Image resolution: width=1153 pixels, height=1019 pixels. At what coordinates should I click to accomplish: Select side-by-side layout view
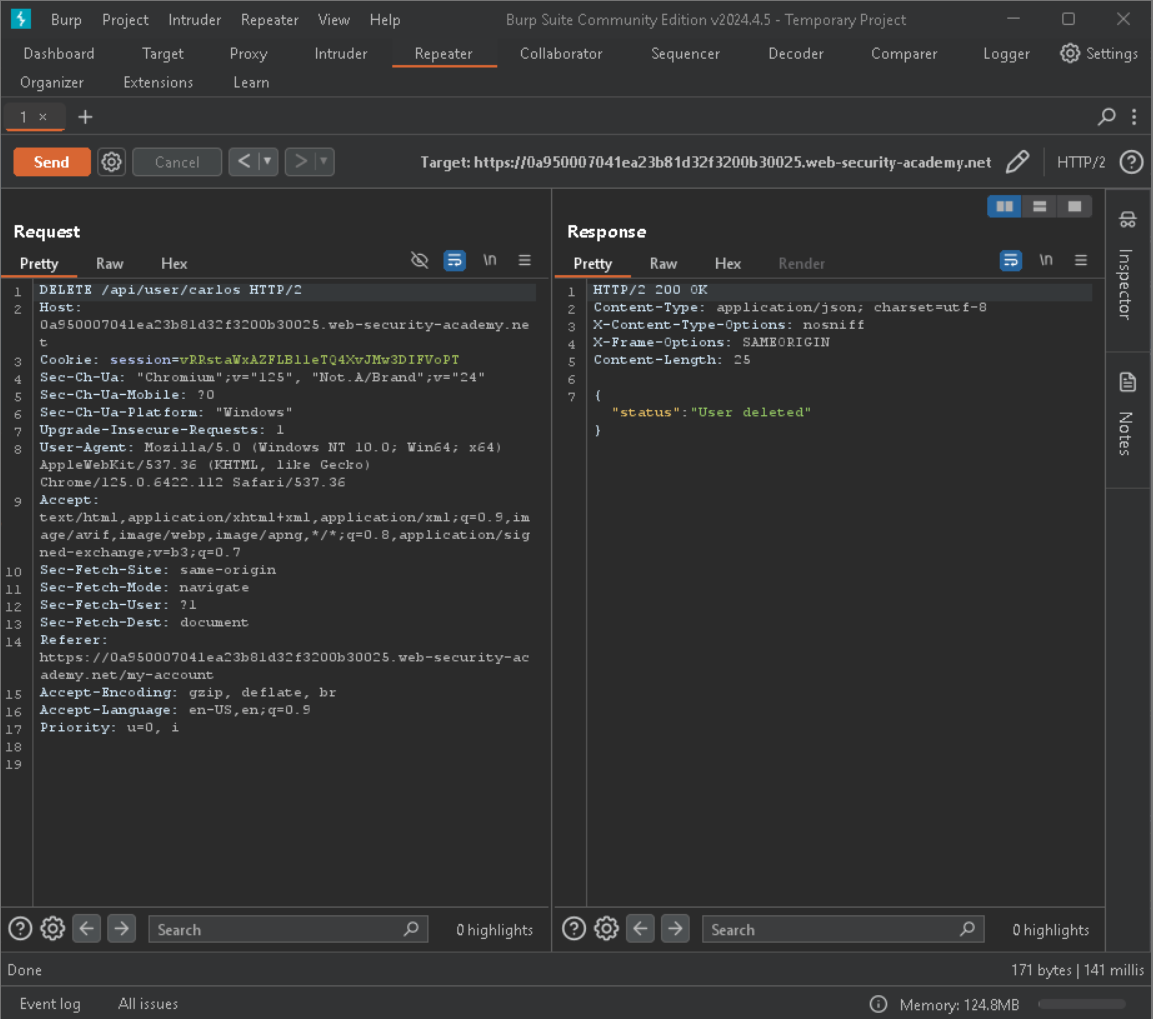1004,206
